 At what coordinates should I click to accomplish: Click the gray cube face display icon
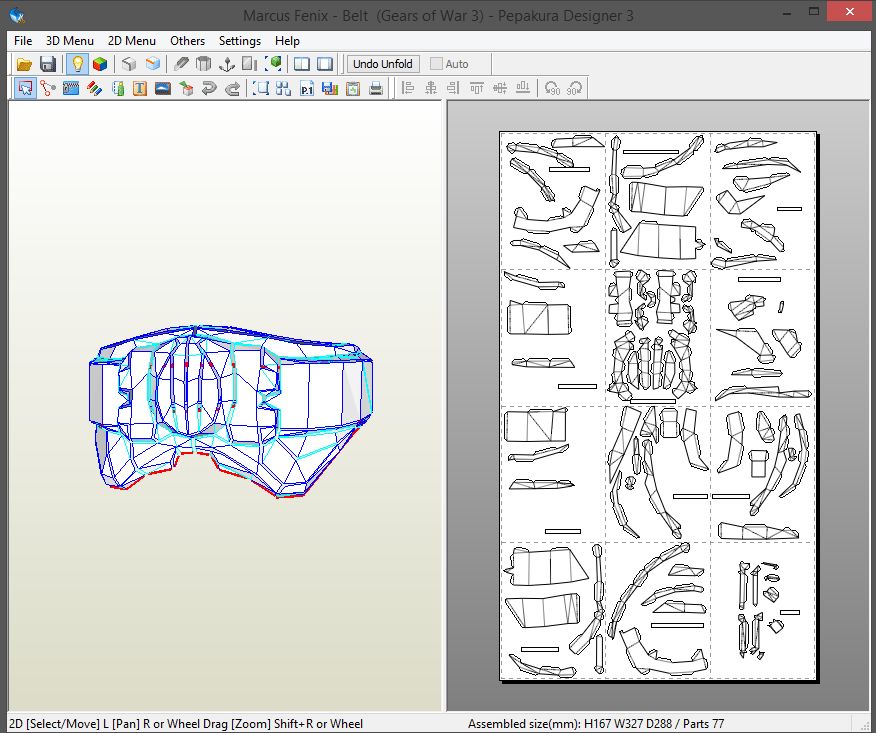tap(129, 64)
